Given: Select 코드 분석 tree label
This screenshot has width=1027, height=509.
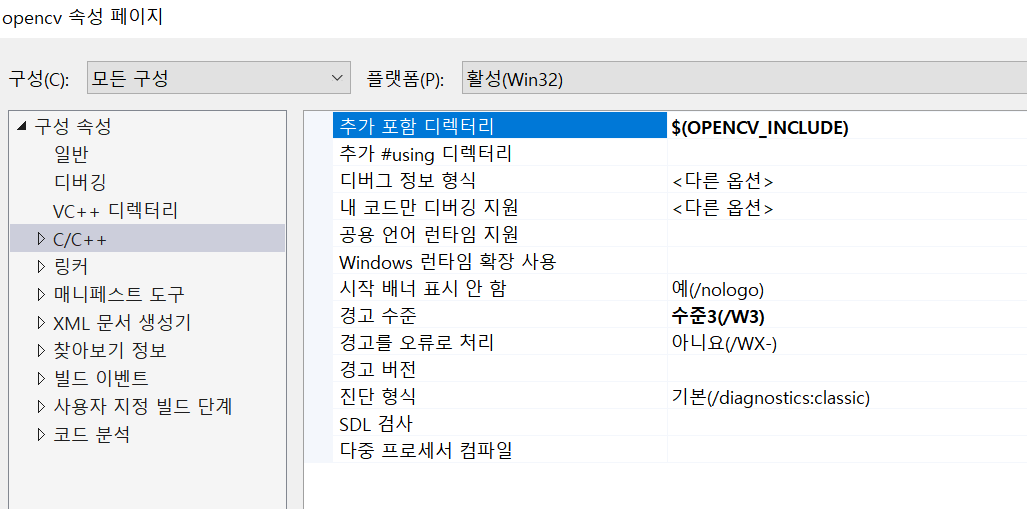Looking at the screenshot, I should pos(92,434).
